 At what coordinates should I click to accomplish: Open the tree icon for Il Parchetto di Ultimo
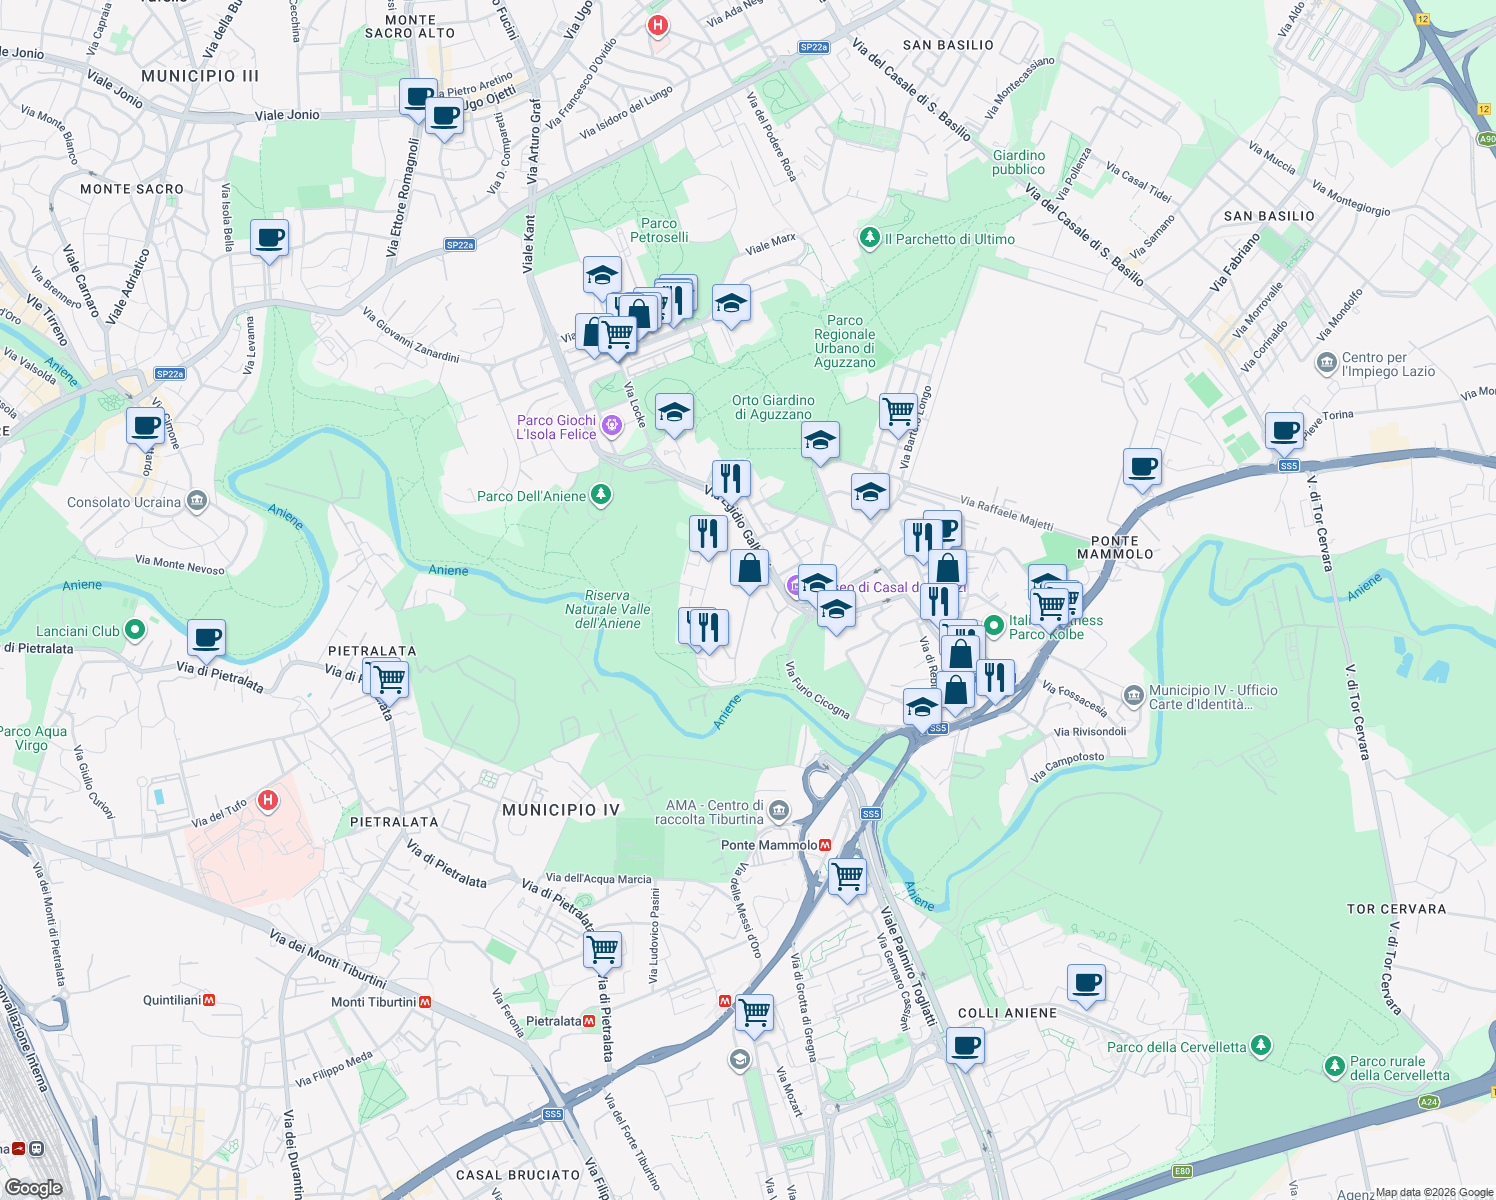(869, 238)
